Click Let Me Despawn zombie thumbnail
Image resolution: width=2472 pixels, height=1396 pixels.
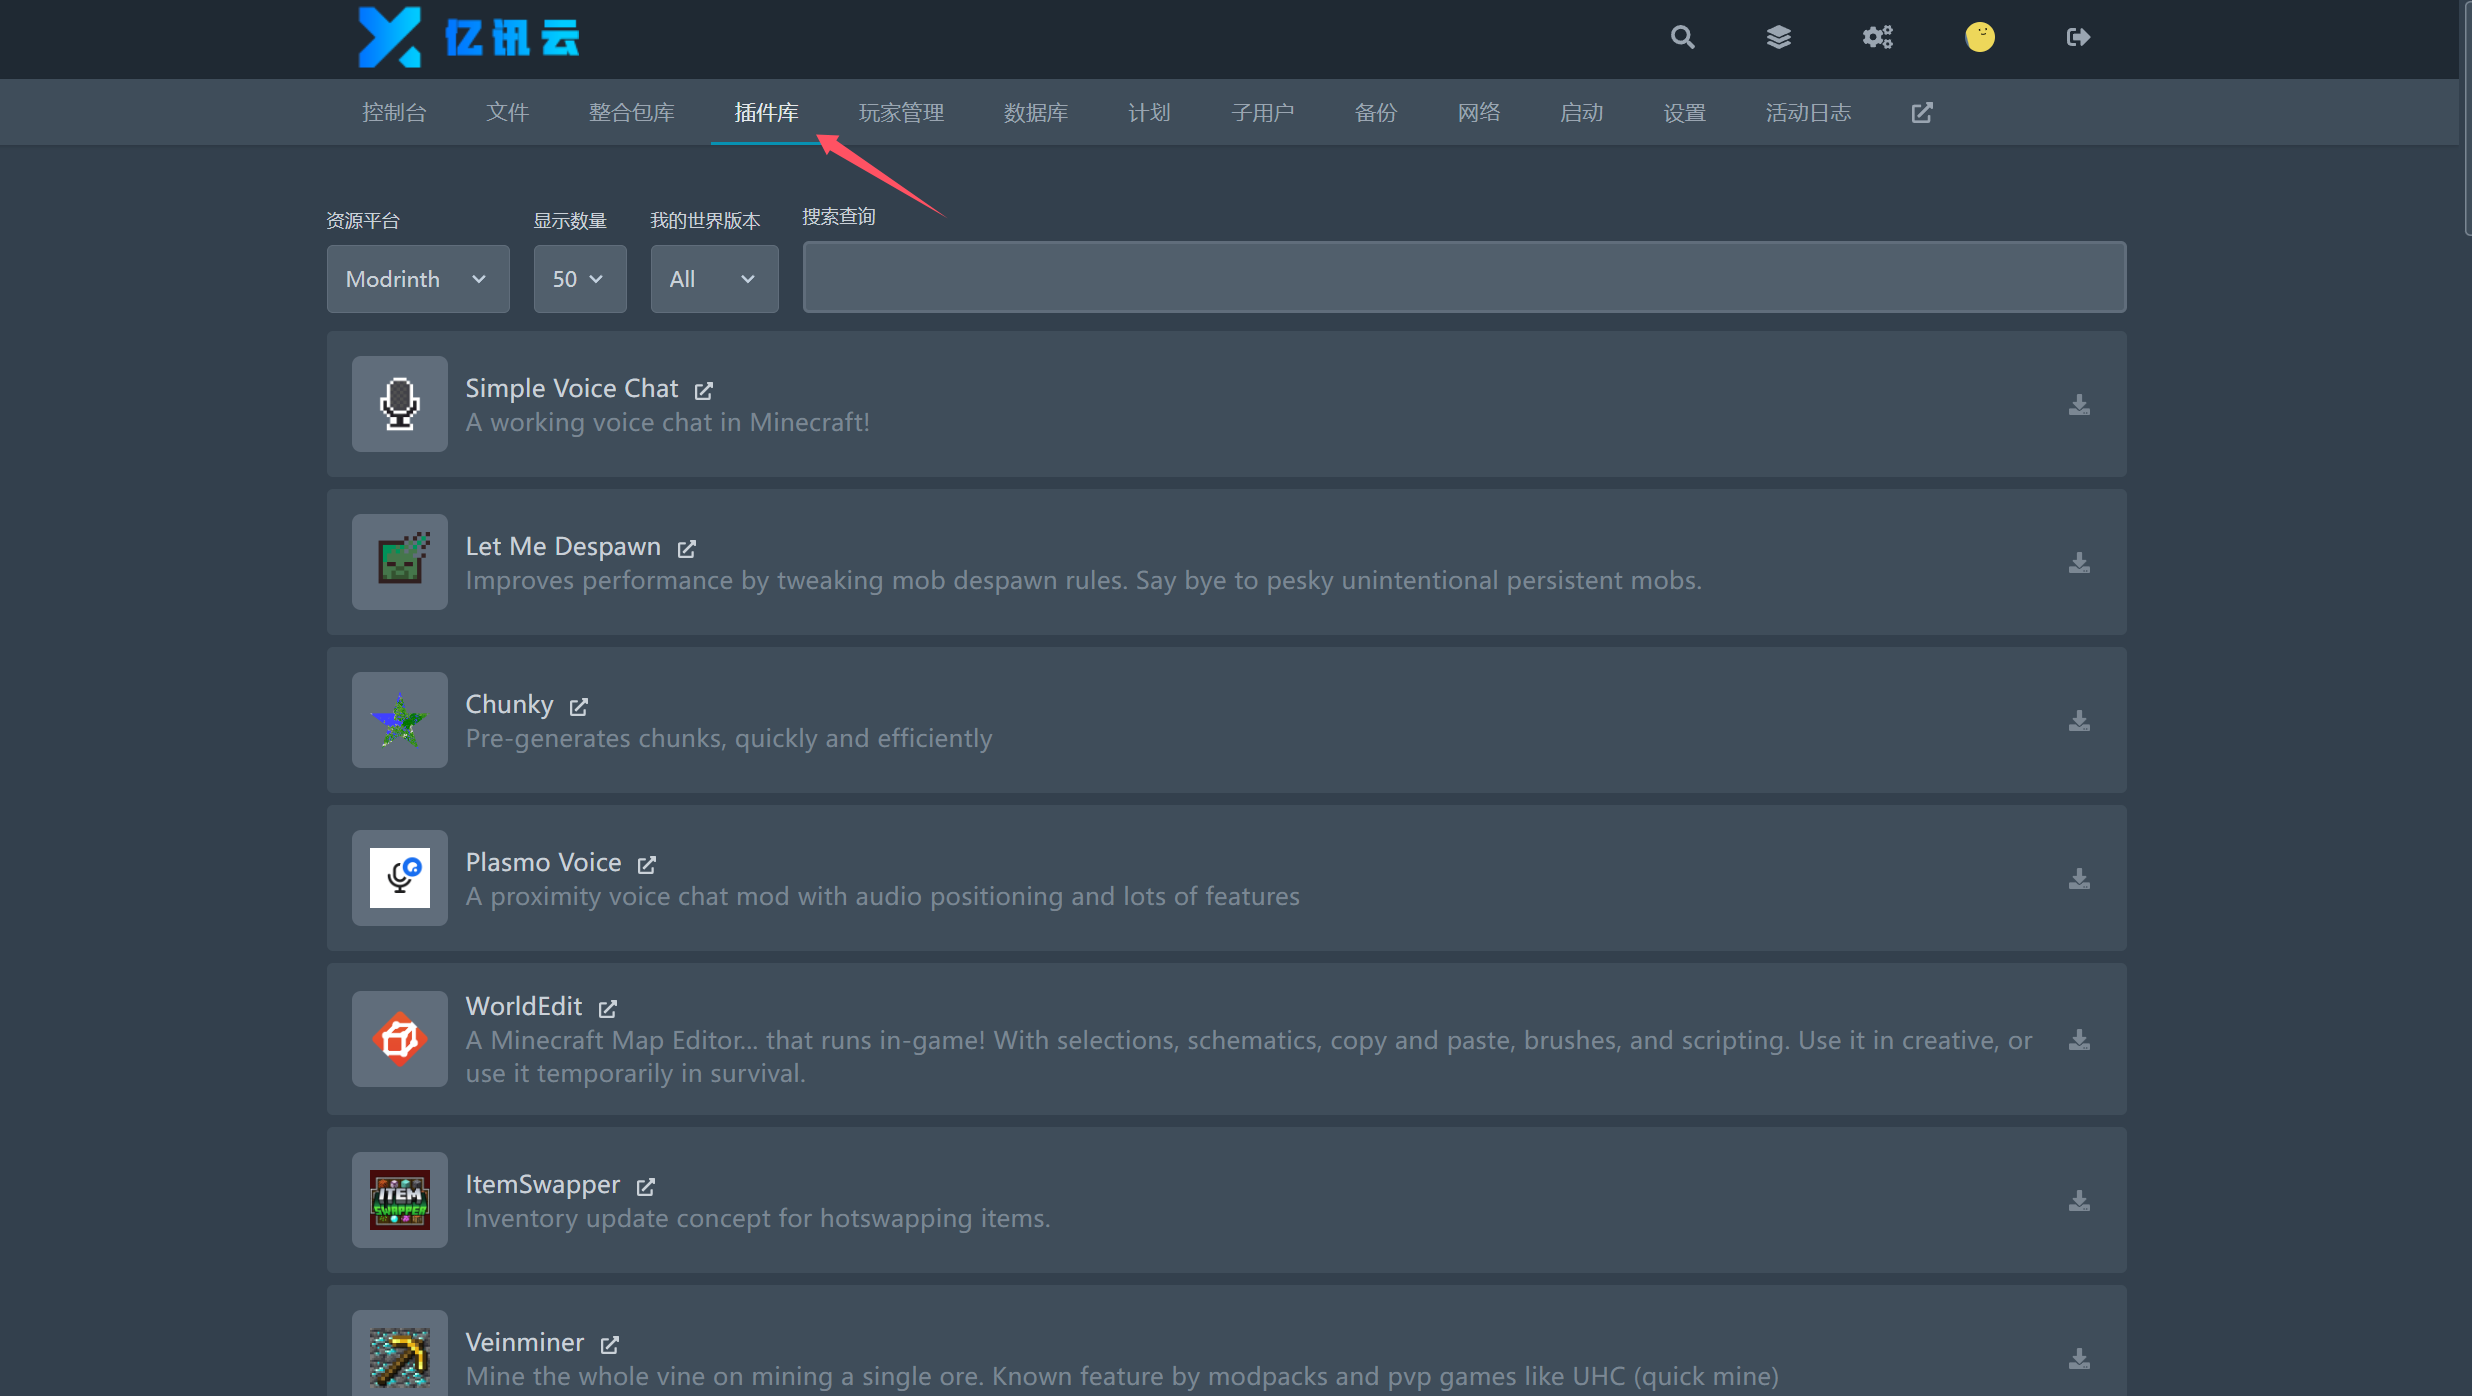point(399,562)
